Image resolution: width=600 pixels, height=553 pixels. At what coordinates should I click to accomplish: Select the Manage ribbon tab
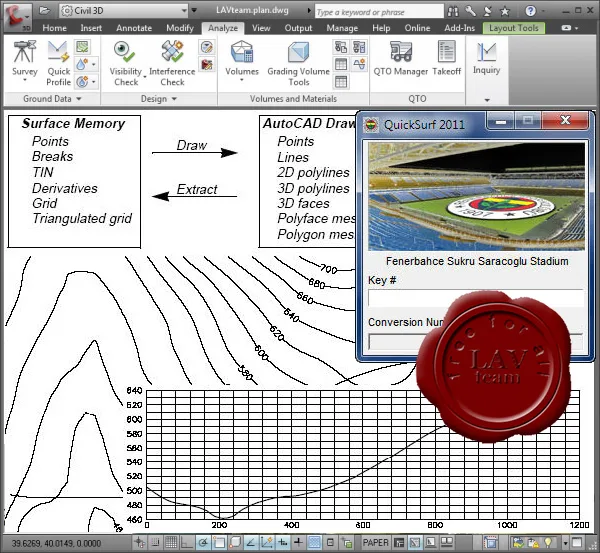[x=342, y=28]
